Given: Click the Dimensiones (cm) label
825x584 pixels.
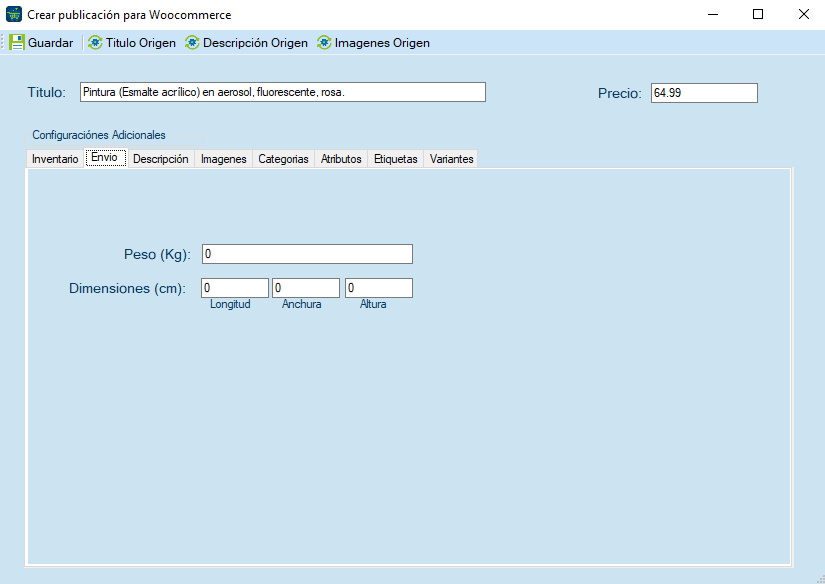Looking at the screenshot, I should pyautogui.click(x=127, y=288).
